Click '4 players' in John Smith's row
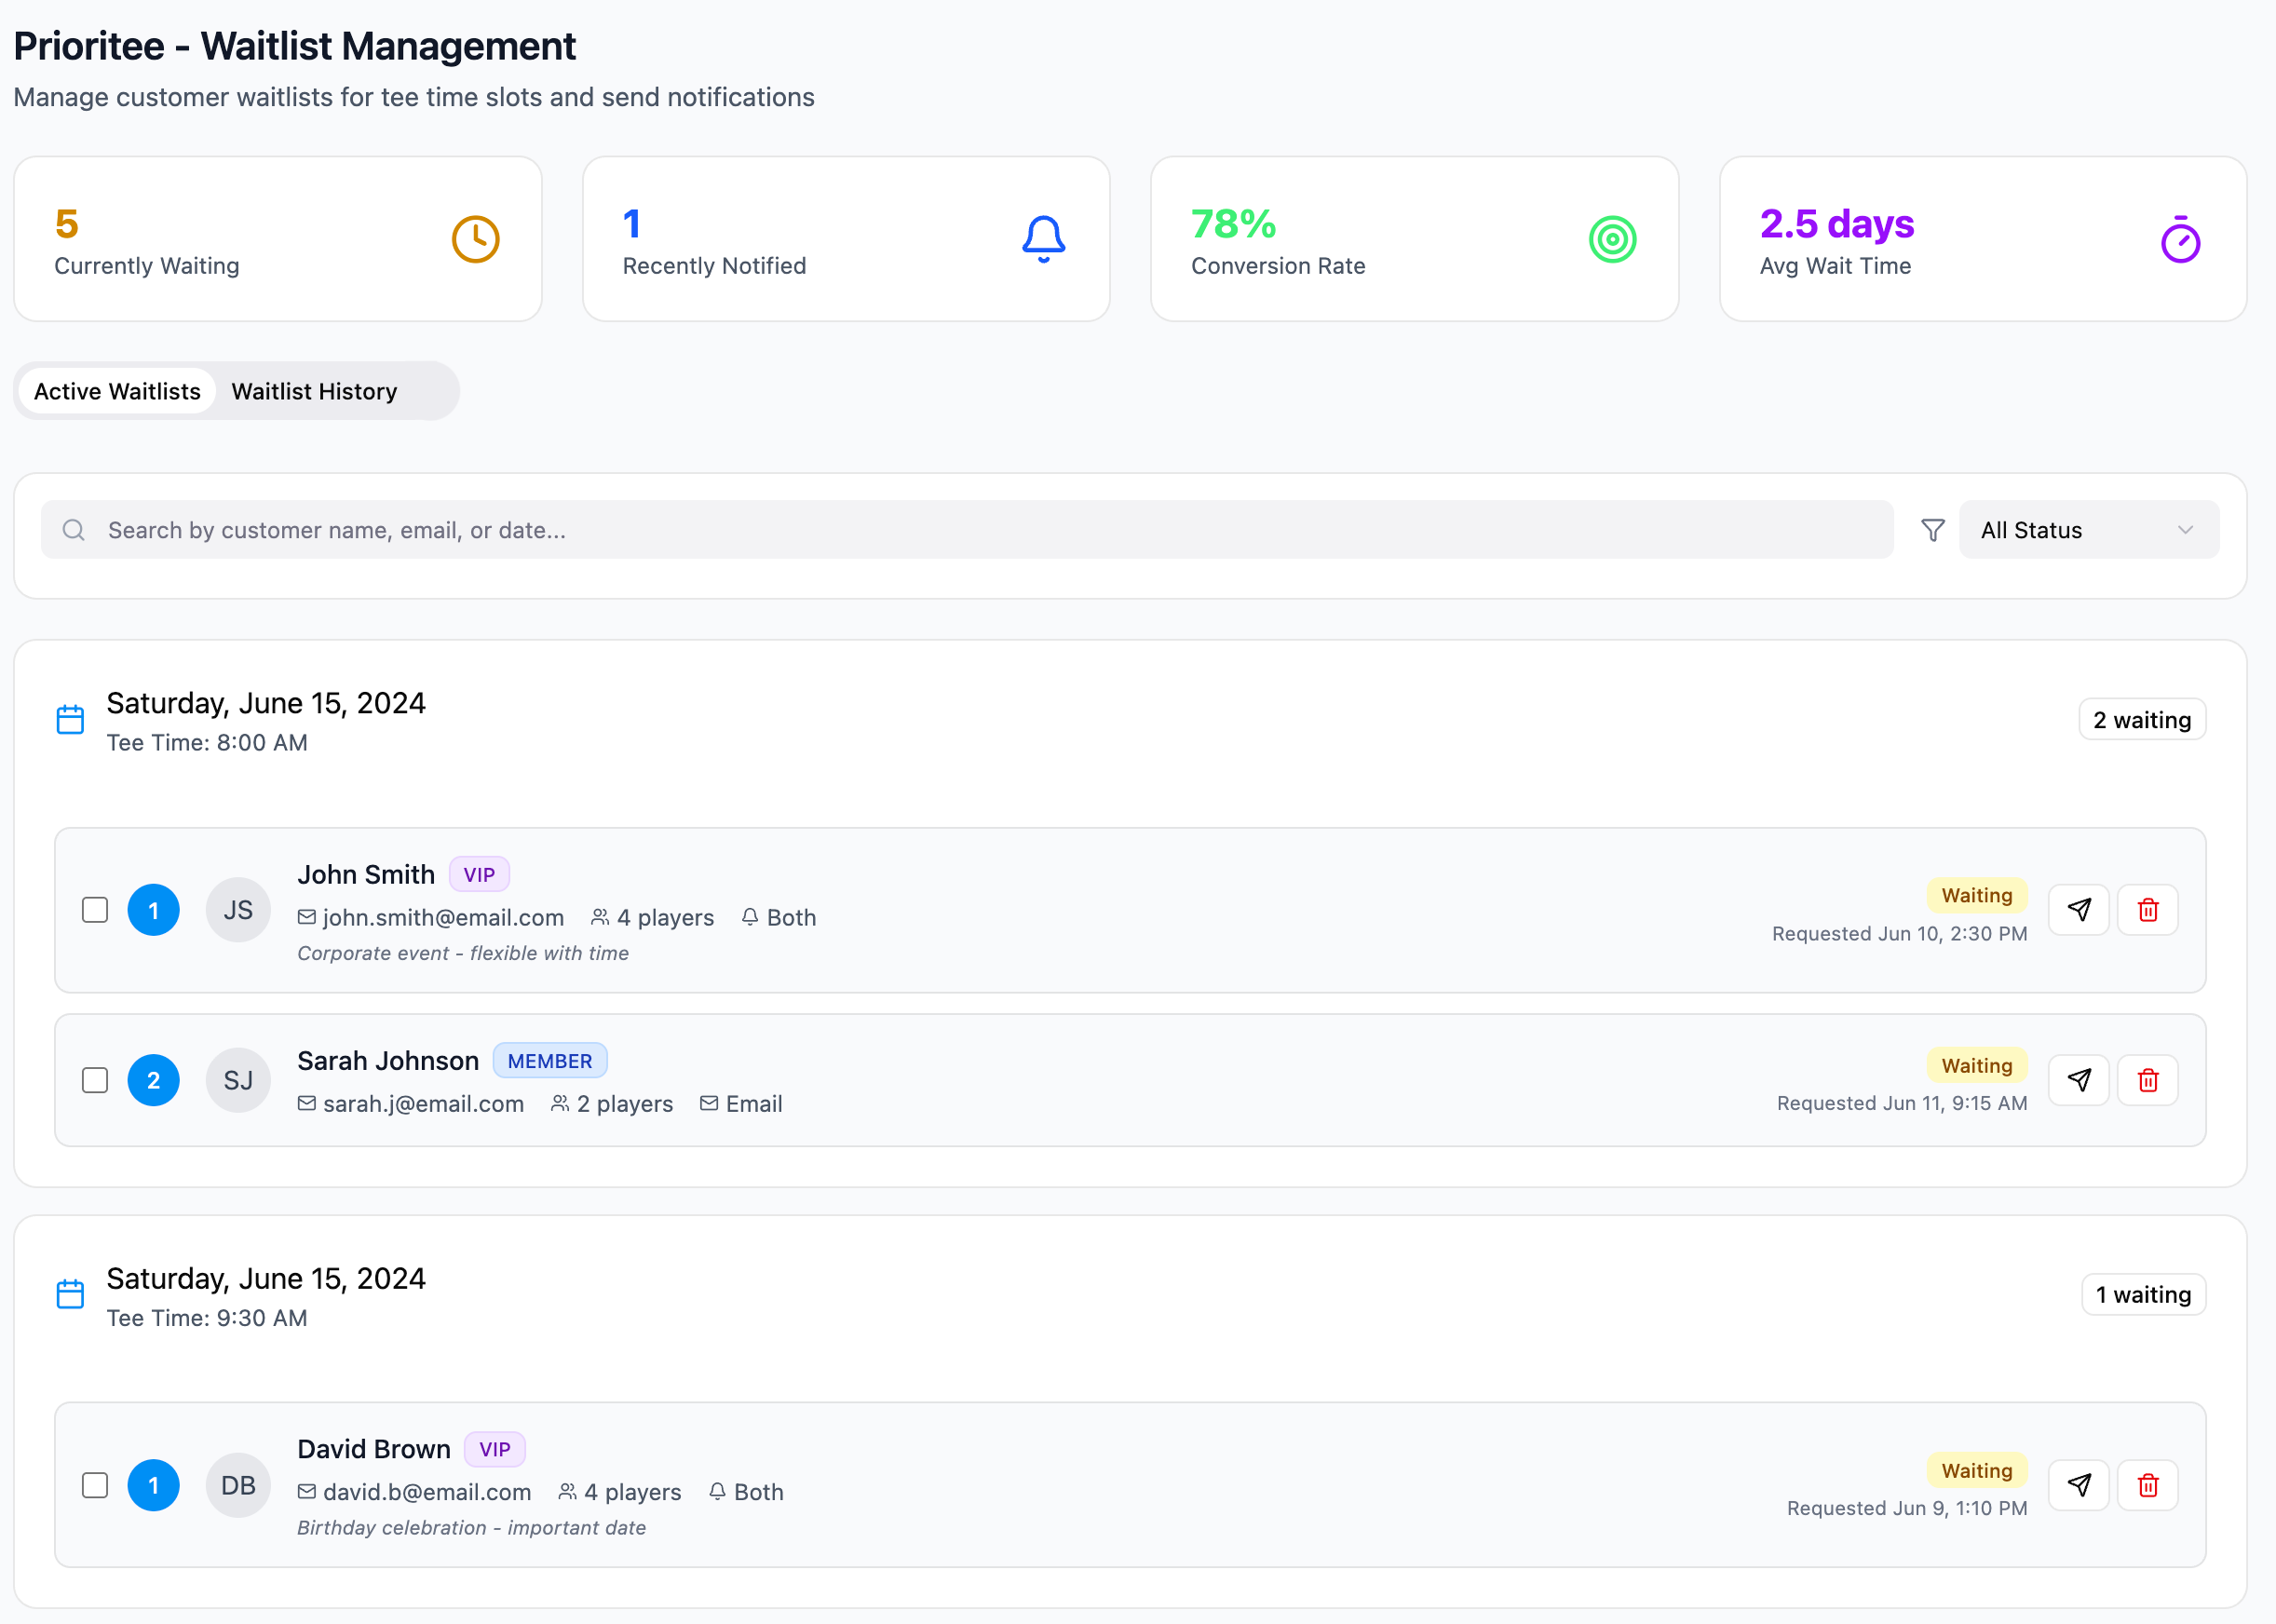2276x1624 pixels. pyautogui.click(x=665, y=917)
